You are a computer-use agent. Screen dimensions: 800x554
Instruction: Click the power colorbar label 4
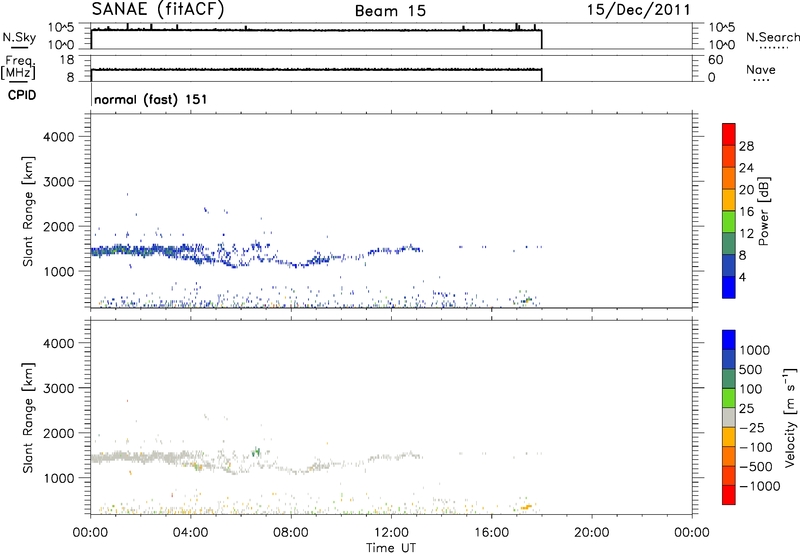743,278
